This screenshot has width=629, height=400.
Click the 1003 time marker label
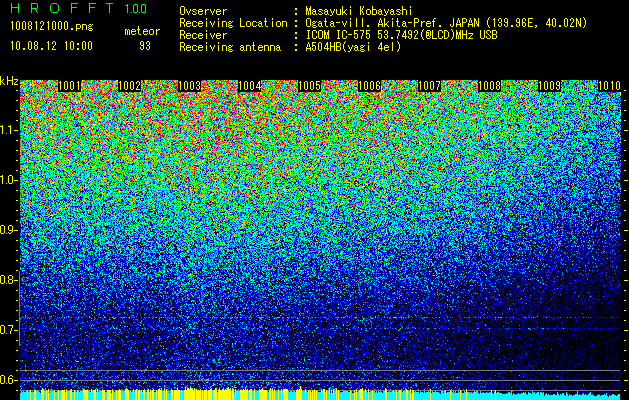[189, 86]
